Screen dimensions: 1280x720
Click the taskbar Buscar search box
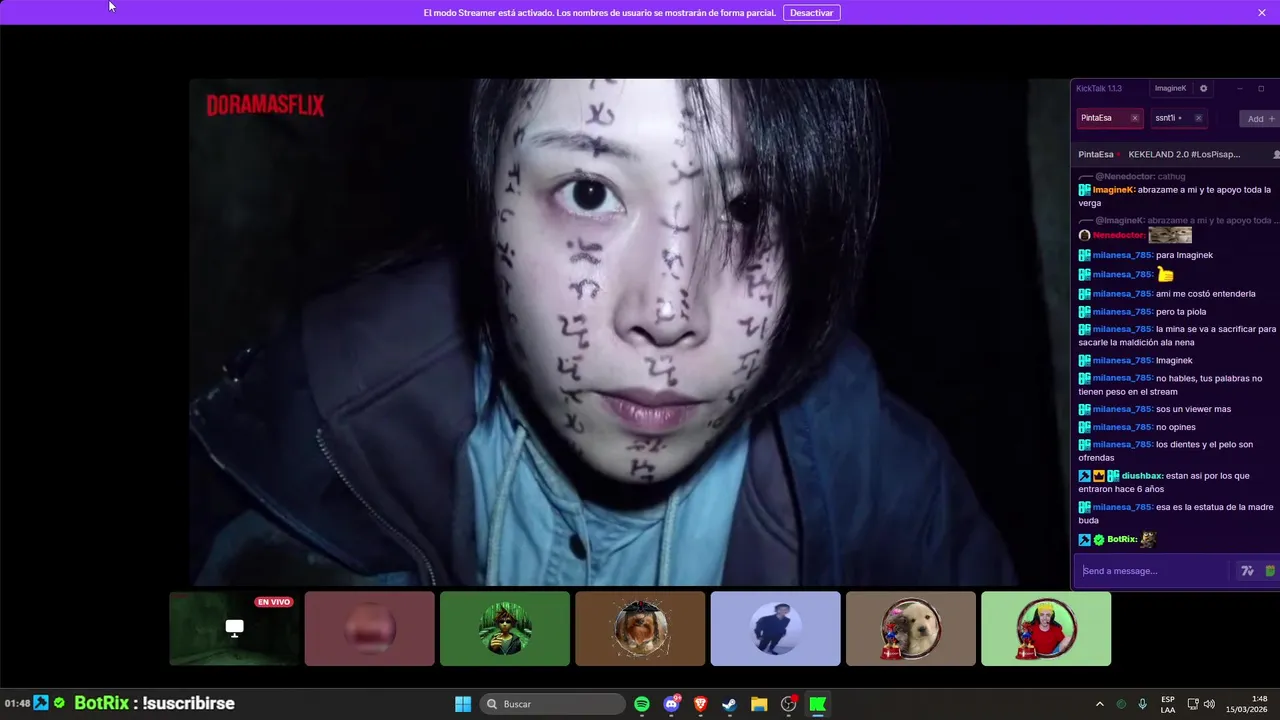tap(552, 704)
